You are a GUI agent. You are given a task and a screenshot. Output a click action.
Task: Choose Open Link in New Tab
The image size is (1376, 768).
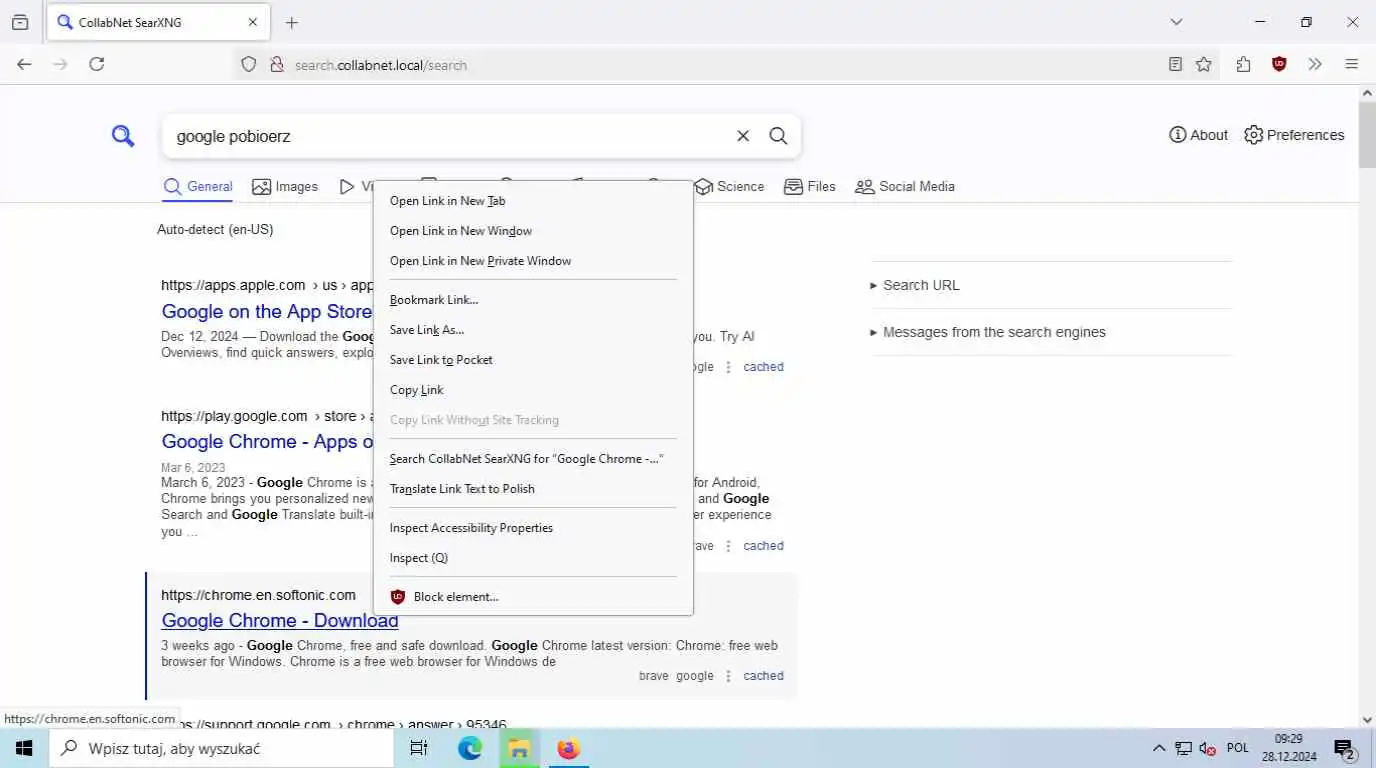(x=533, y=201)
